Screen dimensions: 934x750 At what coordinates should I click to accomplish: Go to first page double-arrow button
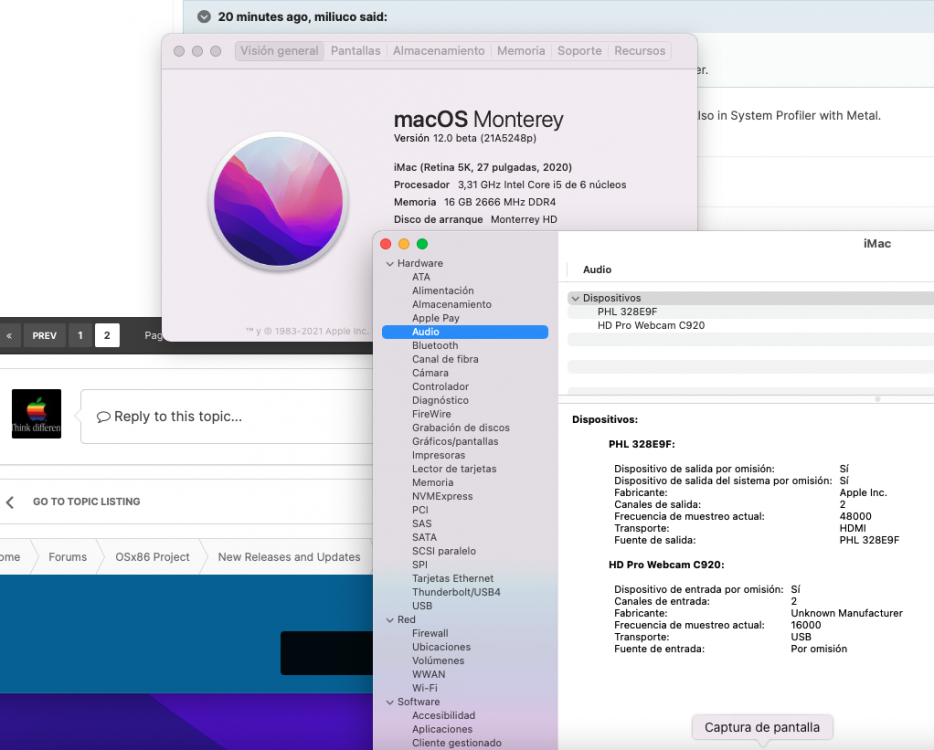click(x=9, y=335)
